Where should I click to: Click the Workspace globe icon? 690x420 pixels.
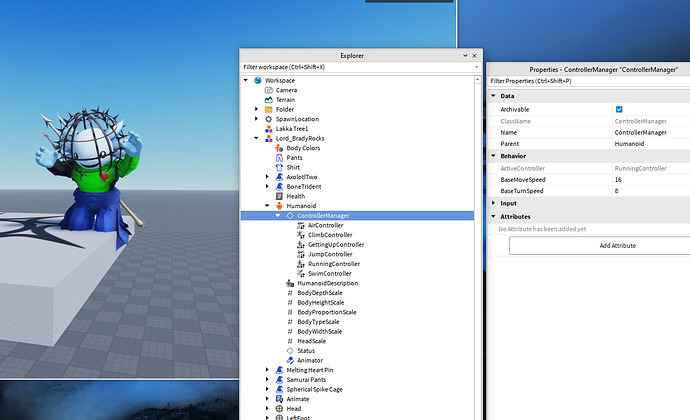[258, 80]
